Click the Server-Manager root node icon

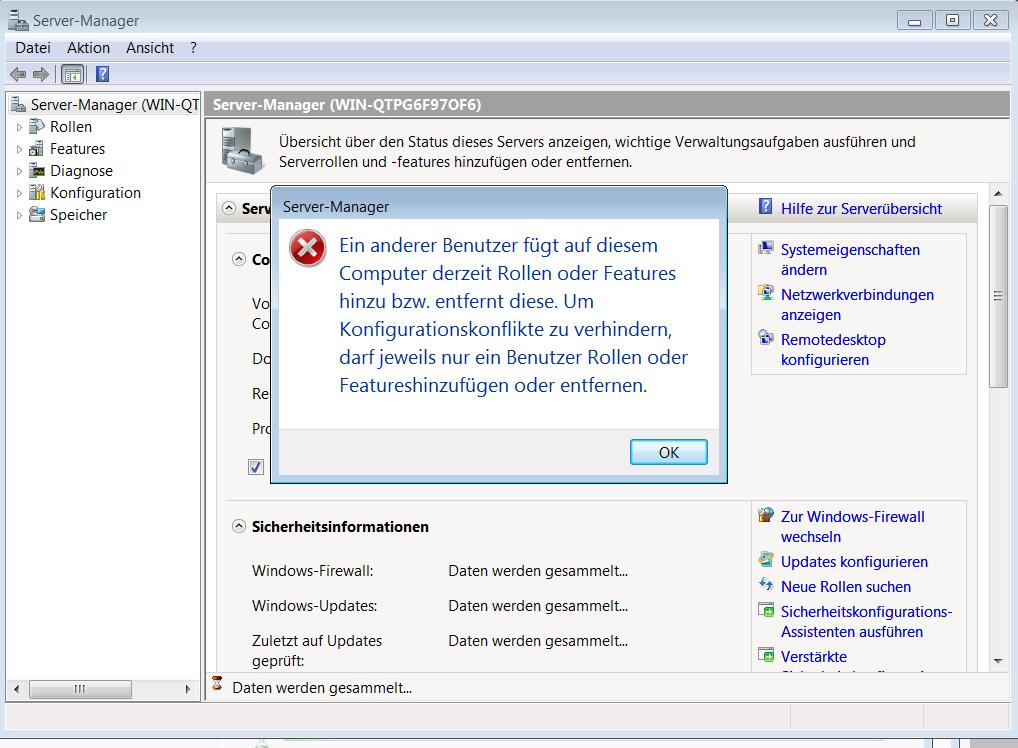18,104
